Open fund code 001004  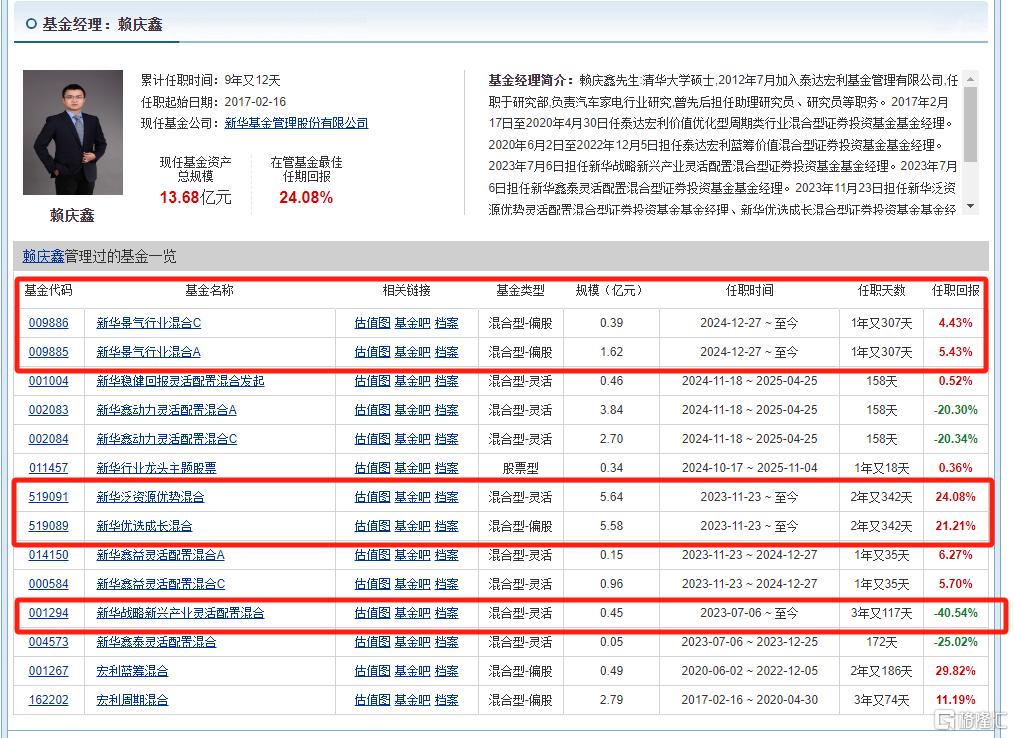click(x=49, y=381)
